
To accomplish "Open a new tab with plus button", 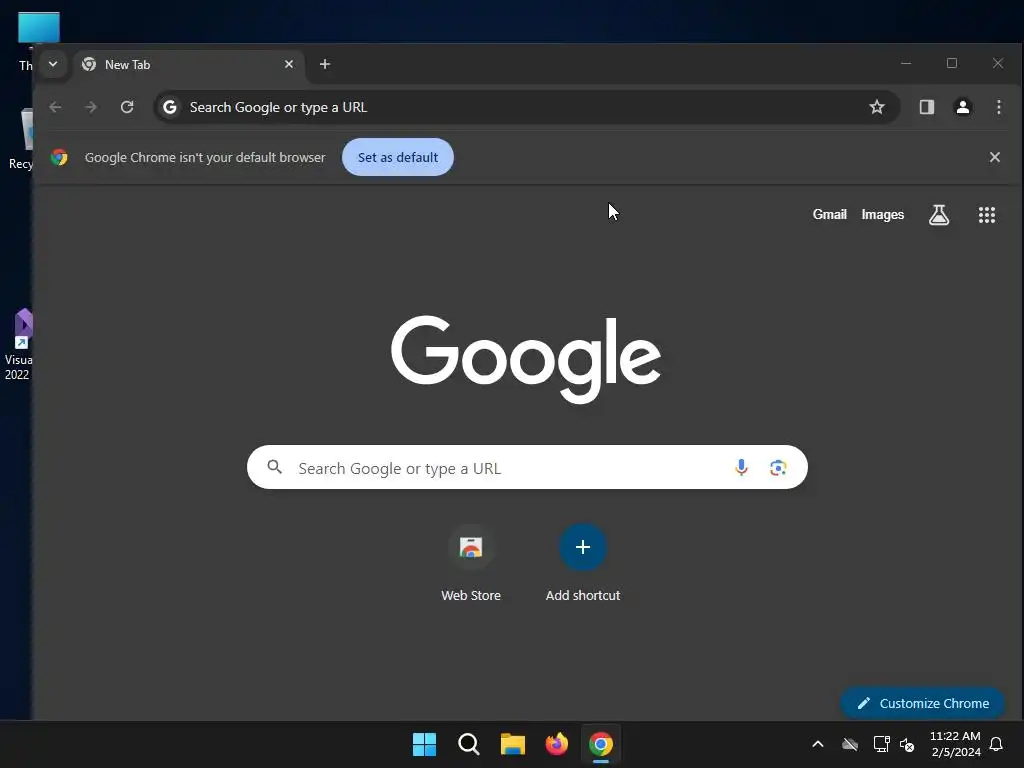I will (x=325, y=64).
